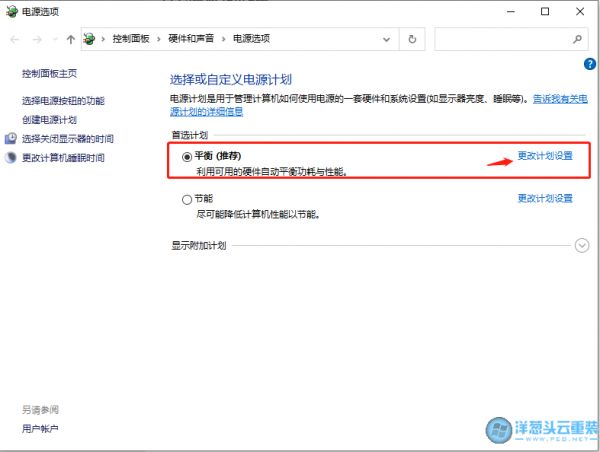The width and height of the screenshot is (600, 452).
Task: Open the address bar history dropdown
Action: pos(386,39)
